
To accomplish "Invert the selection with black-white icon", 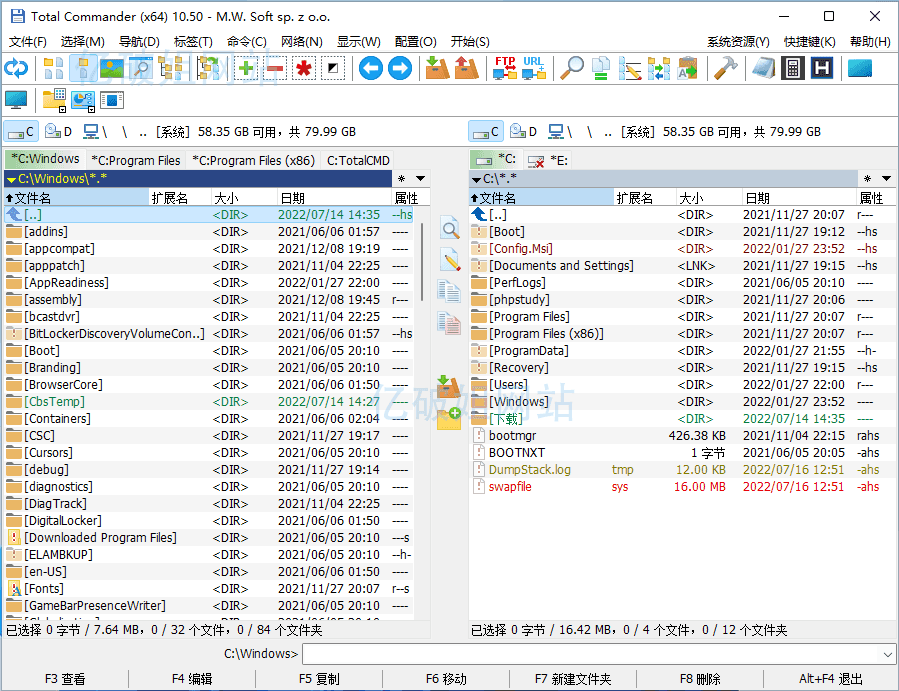I will pyautogui.click(x=333, y=69).
